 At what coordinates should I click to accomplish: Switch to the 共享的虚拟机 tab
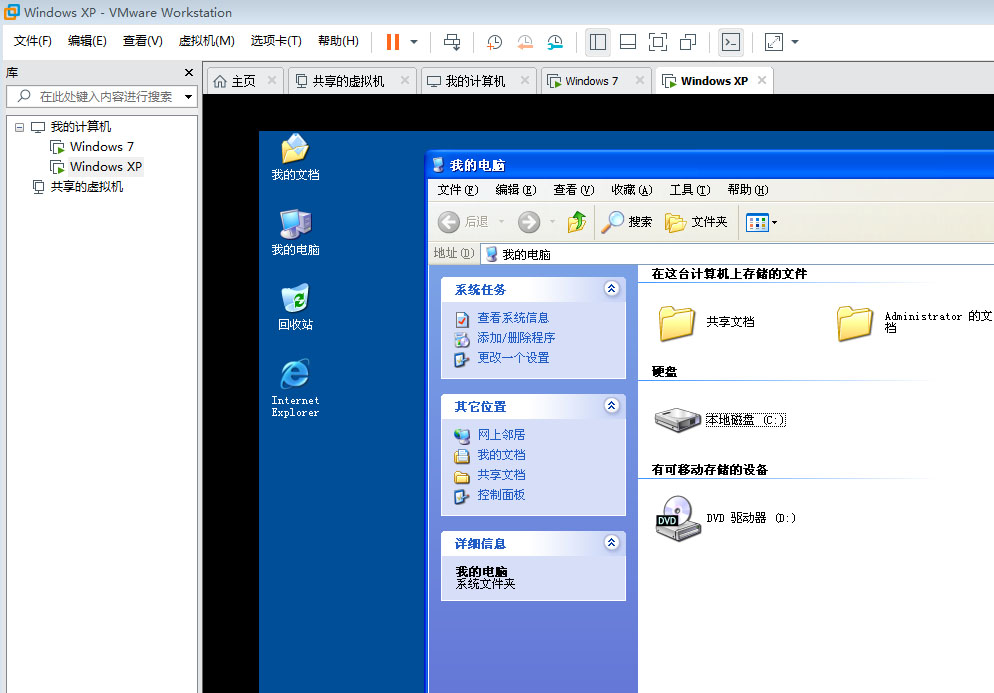(x=349, y=81)
